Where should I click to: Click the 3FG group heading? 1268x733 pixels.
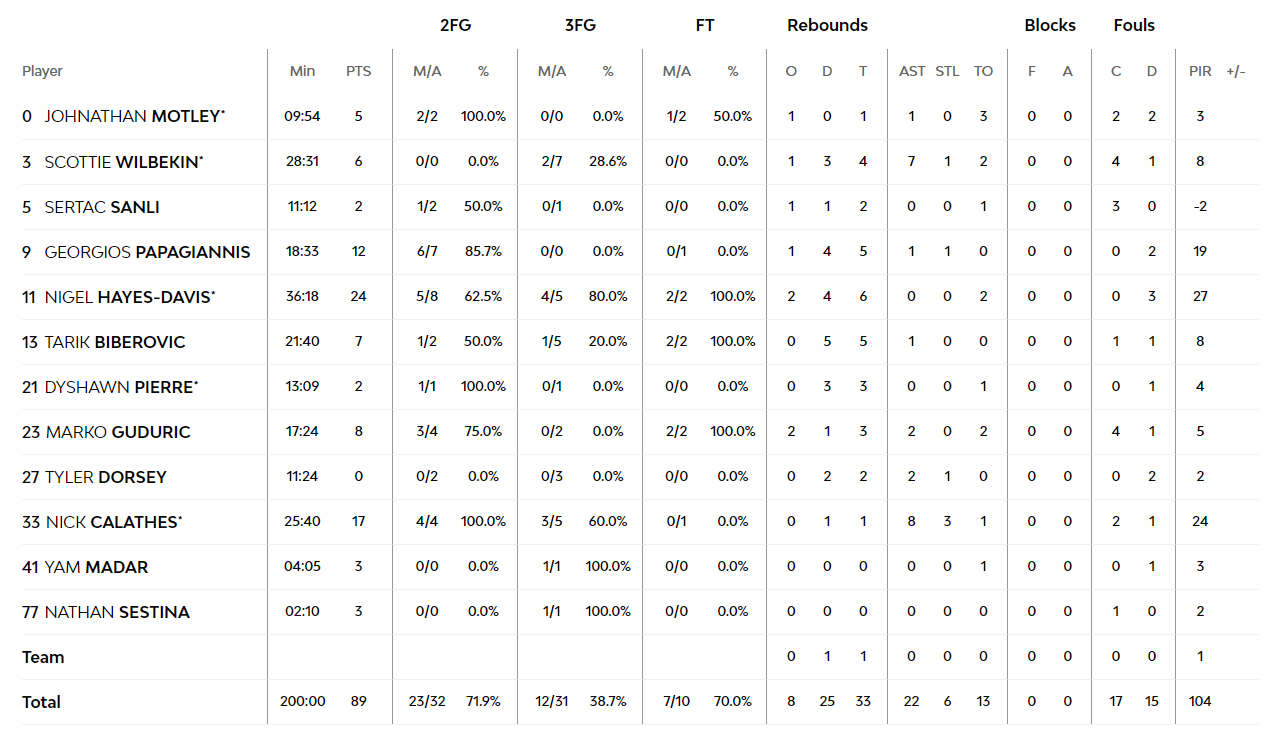[580, 25]
